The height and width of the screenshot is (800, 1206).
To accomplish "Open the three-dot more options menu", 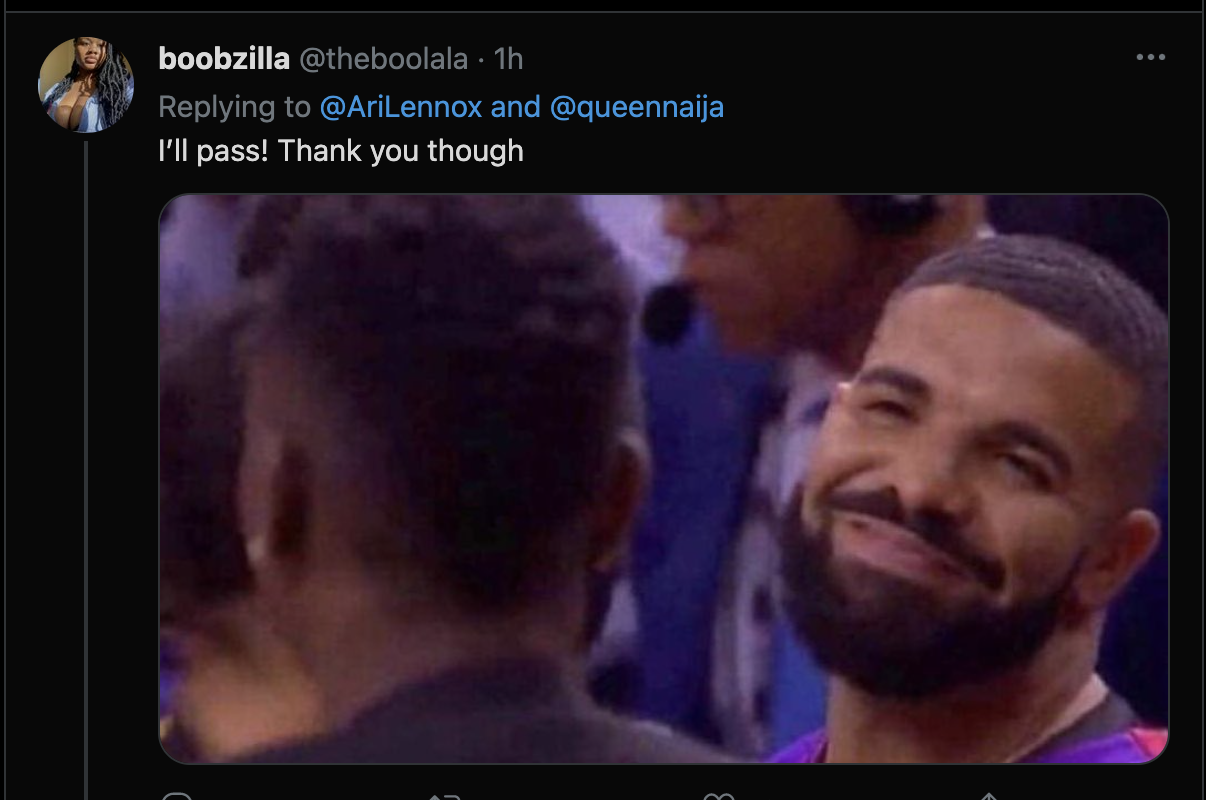I will coord(1151,58).
